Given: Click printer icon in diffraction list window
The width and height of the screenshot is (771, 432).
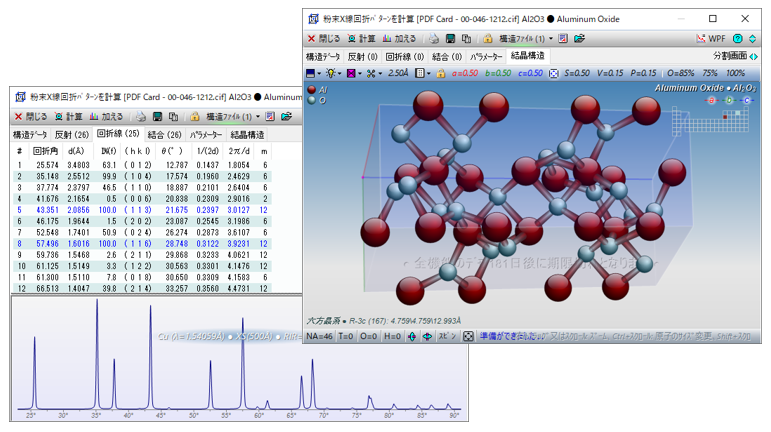Looking at the screenshot, I should tap(141, 116).
